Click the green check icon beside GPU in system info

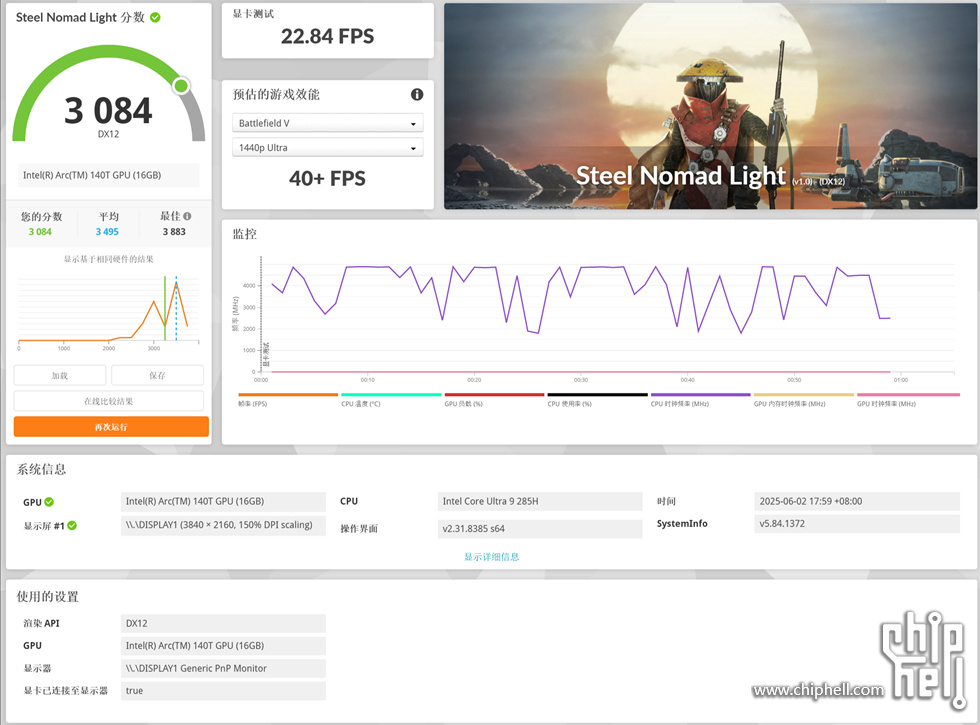tap(49, 502)
